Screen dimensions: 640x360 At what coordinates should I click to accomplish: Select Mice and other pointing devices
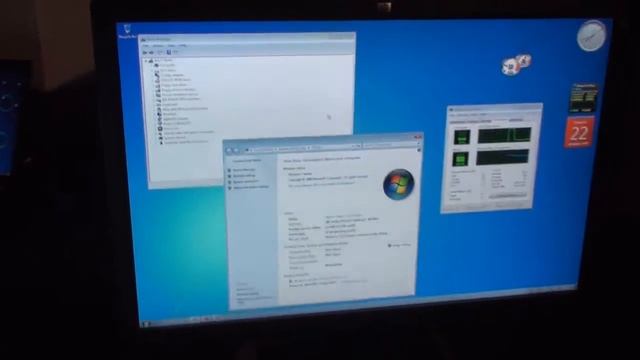click(182, 109)
